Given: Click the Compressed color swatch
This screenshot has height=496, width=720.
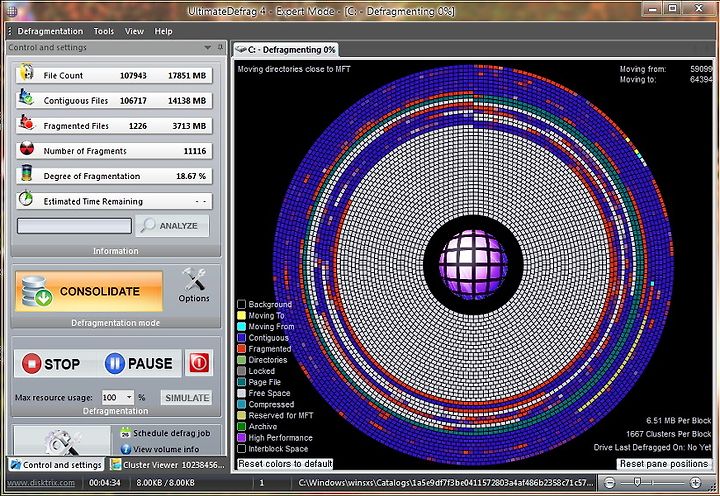Looking at the screenshot, I should pos(241,404).
